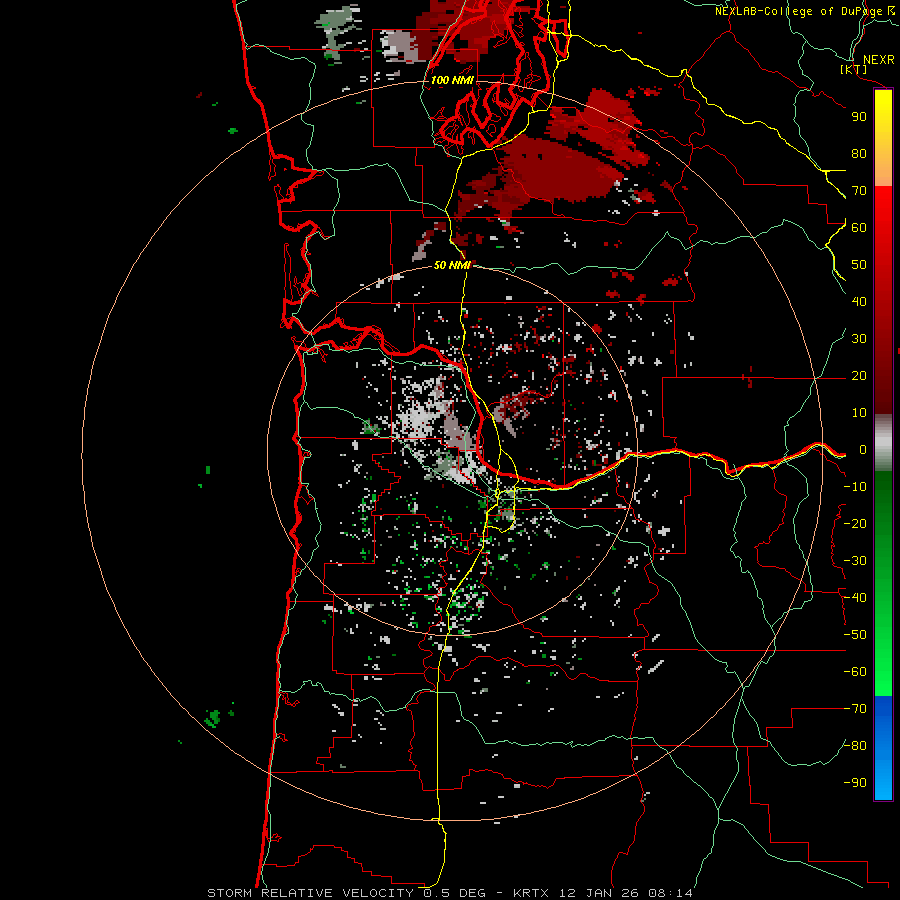900x900 pixels.
Task: Pick the gray zero-velocity band on the scale
Action: tap(883, 443)
